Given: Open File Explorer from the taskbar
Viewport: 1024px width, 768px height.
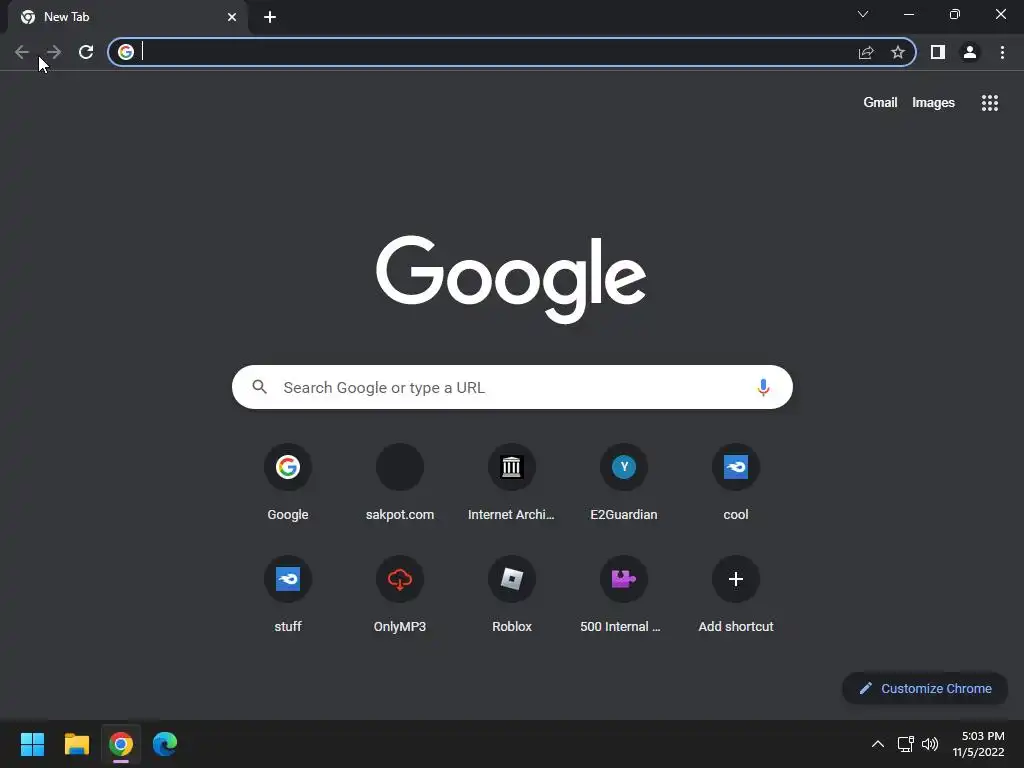Looking at the screenshot, I should pyautogui.click(x=76, y=744).
